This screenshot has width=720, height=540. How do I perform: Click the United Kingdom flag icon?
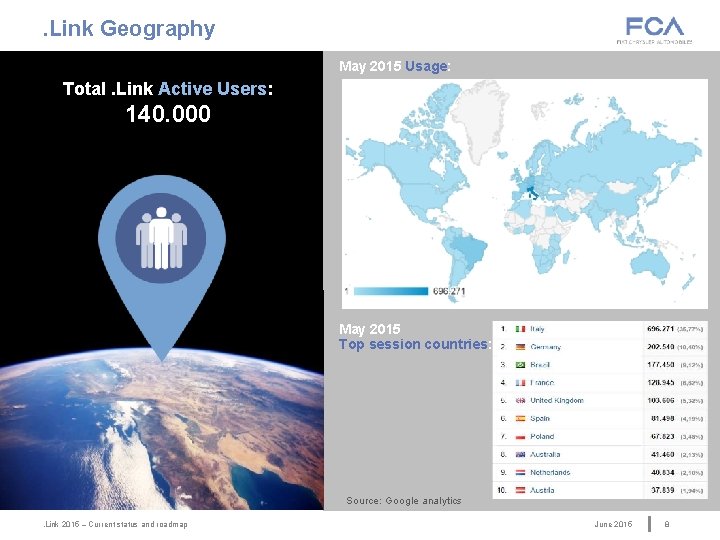coord(520,400)
